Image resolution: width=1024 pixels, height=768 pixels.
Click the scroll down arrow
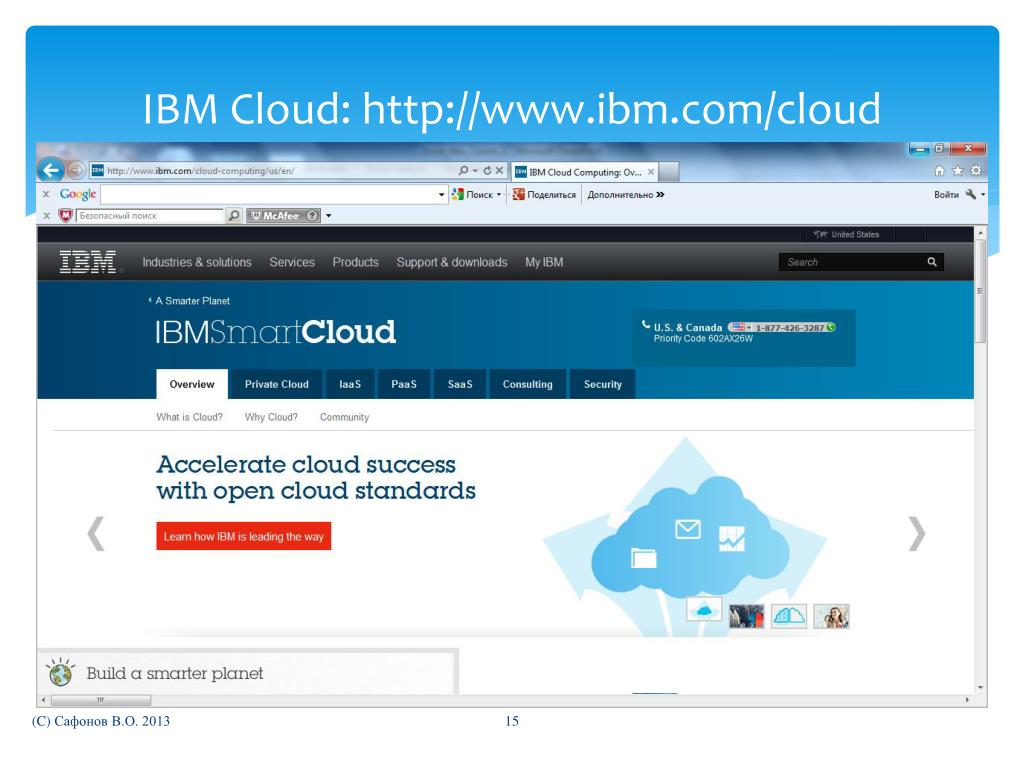click(980, 688)
